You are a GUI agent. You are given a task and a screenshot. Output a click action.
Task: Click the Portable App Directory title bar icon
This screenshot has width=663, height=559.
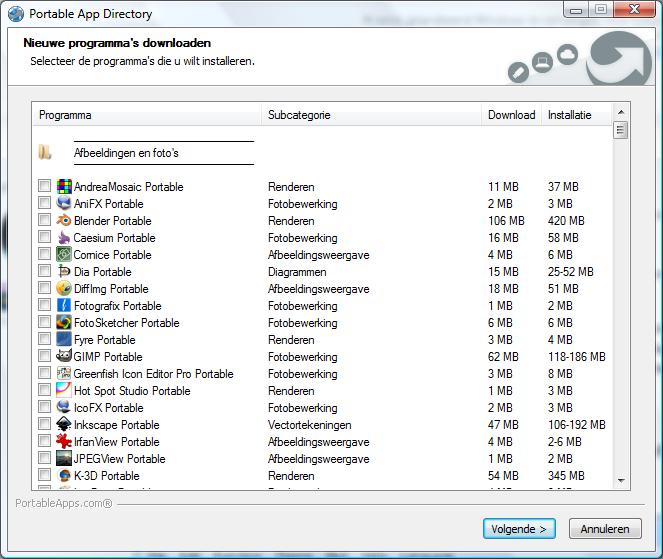tap(16, 14)
